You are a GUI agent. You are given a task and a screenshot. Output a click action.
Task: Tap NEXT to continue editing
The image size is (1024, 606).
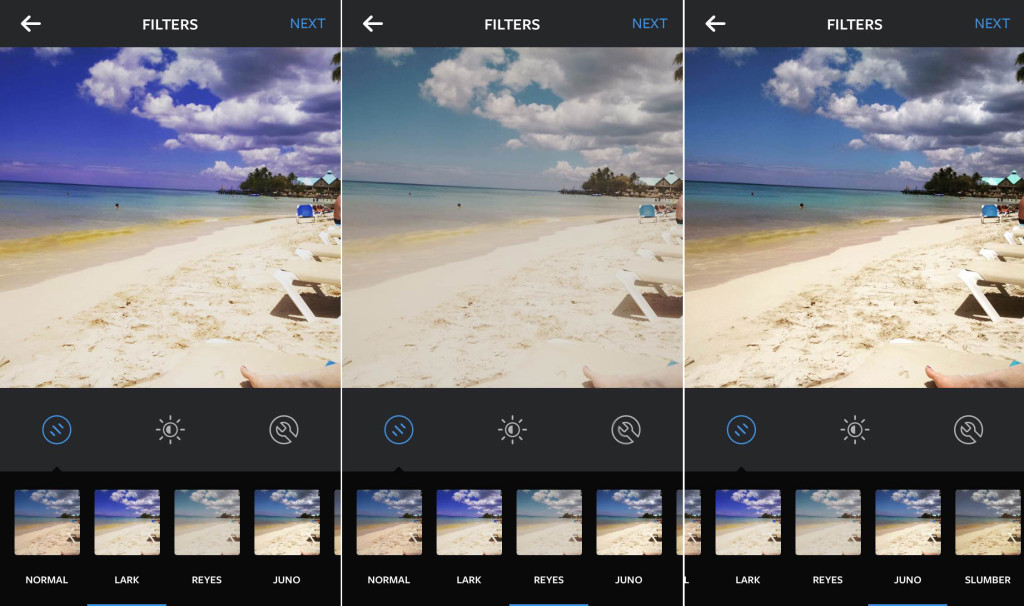(307, 23)
